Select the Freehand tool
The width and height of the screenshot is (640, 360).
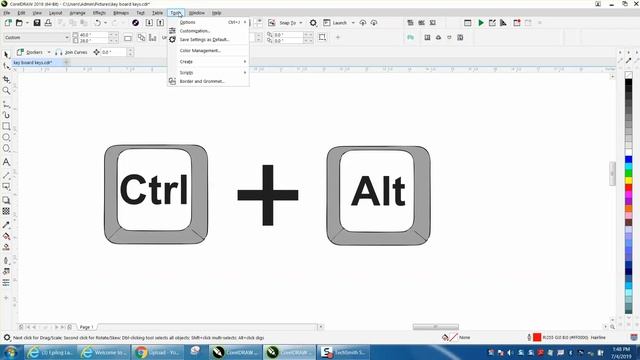6,104
